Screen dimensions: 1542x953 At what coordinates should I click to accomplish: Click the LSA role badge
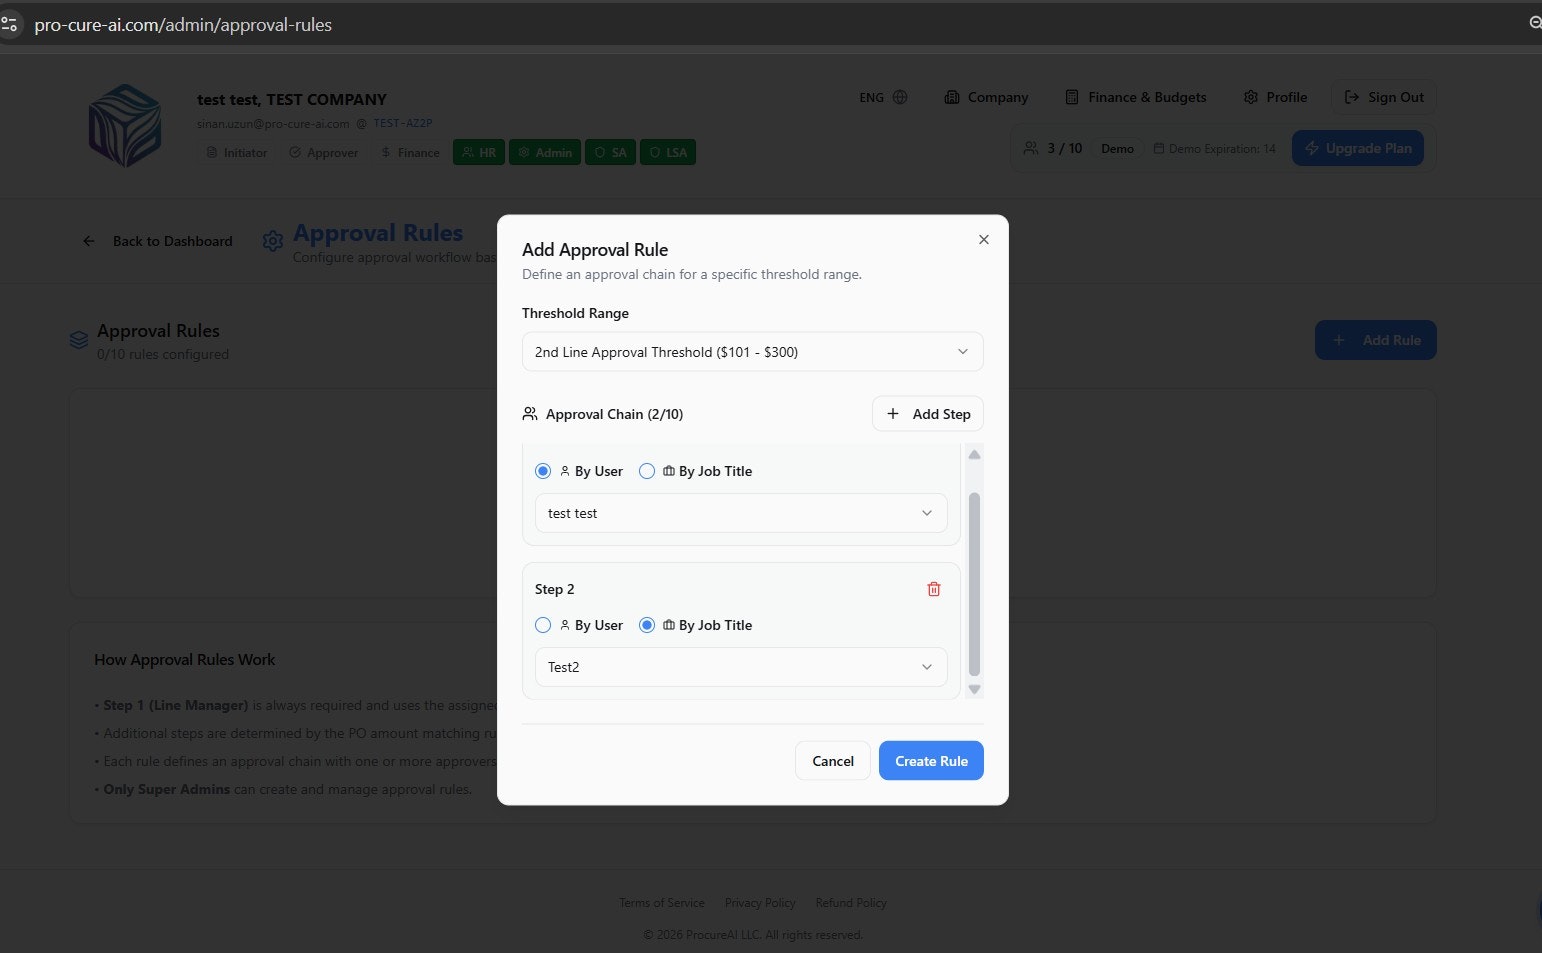click(668, 153)
